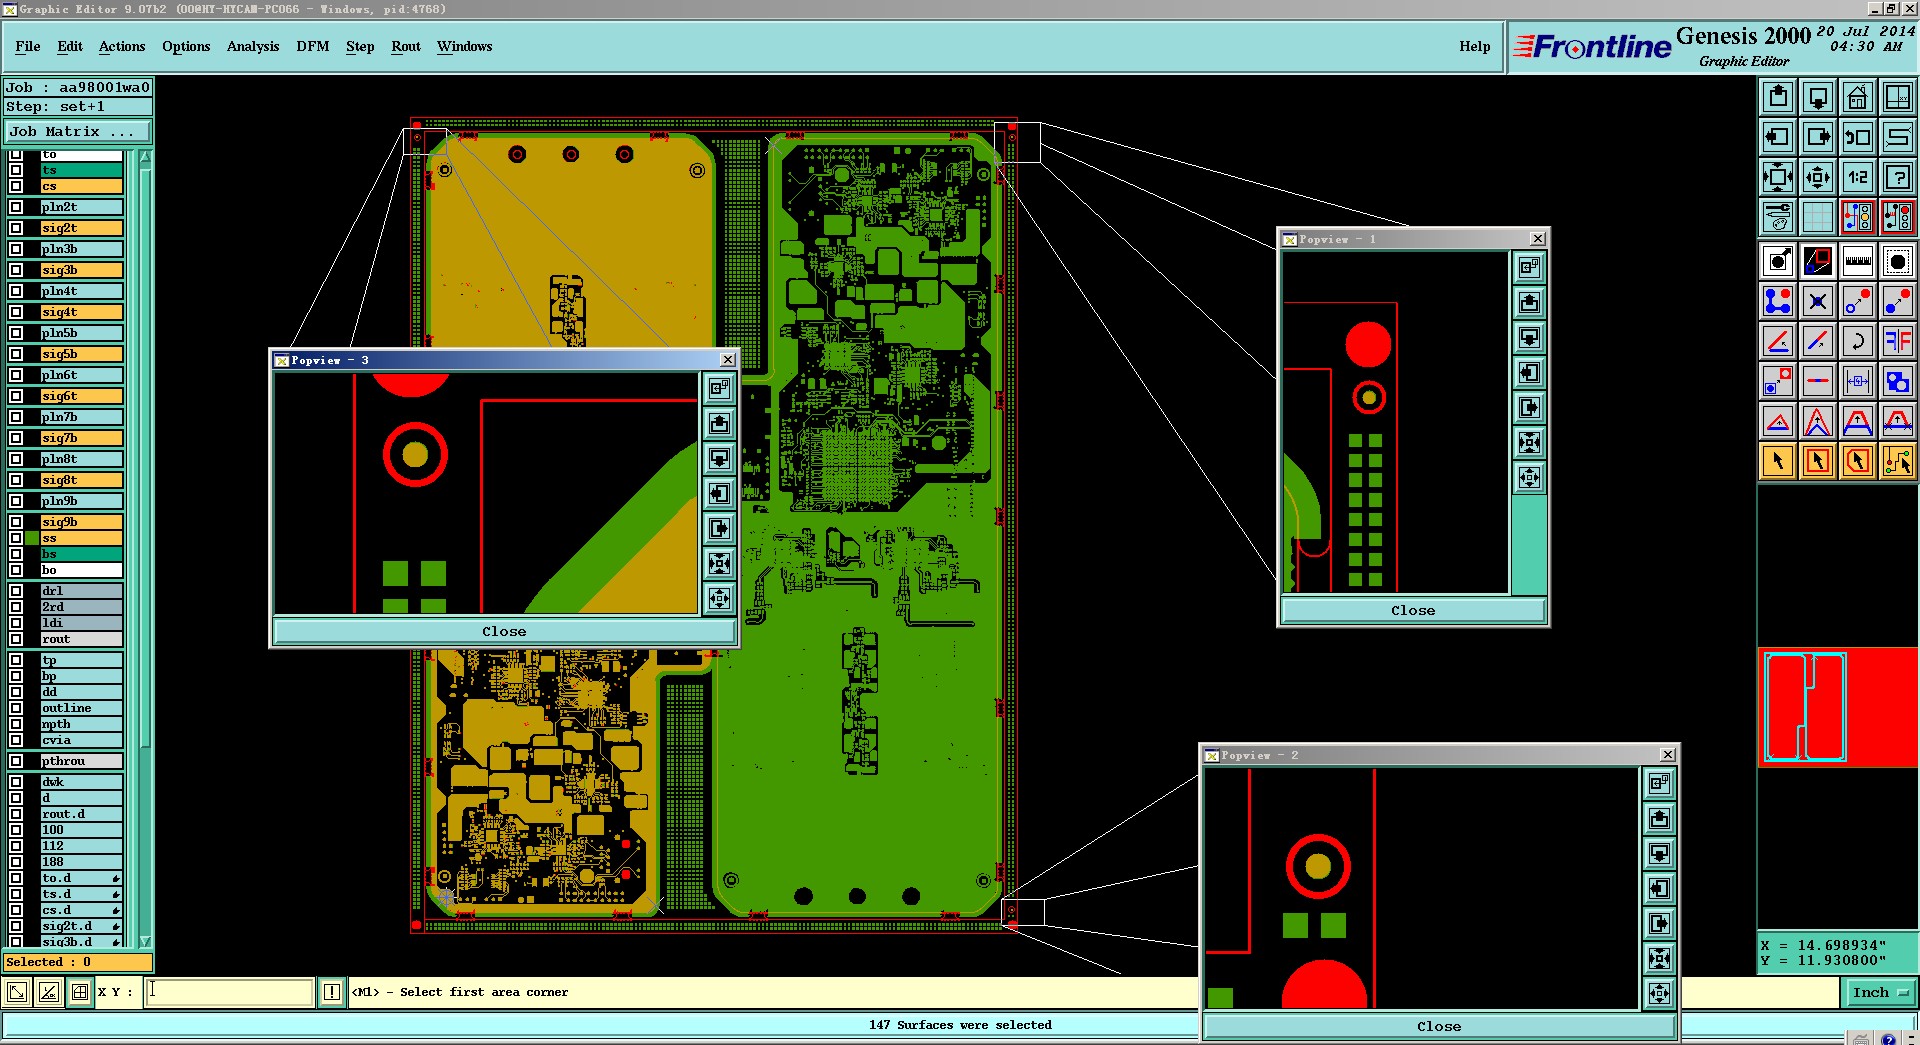This screenshot has height=1045, width=1920.
Task: Toggle the checkbox for layer pln2t
Action: pyautogui.click(x=16, y=207)
